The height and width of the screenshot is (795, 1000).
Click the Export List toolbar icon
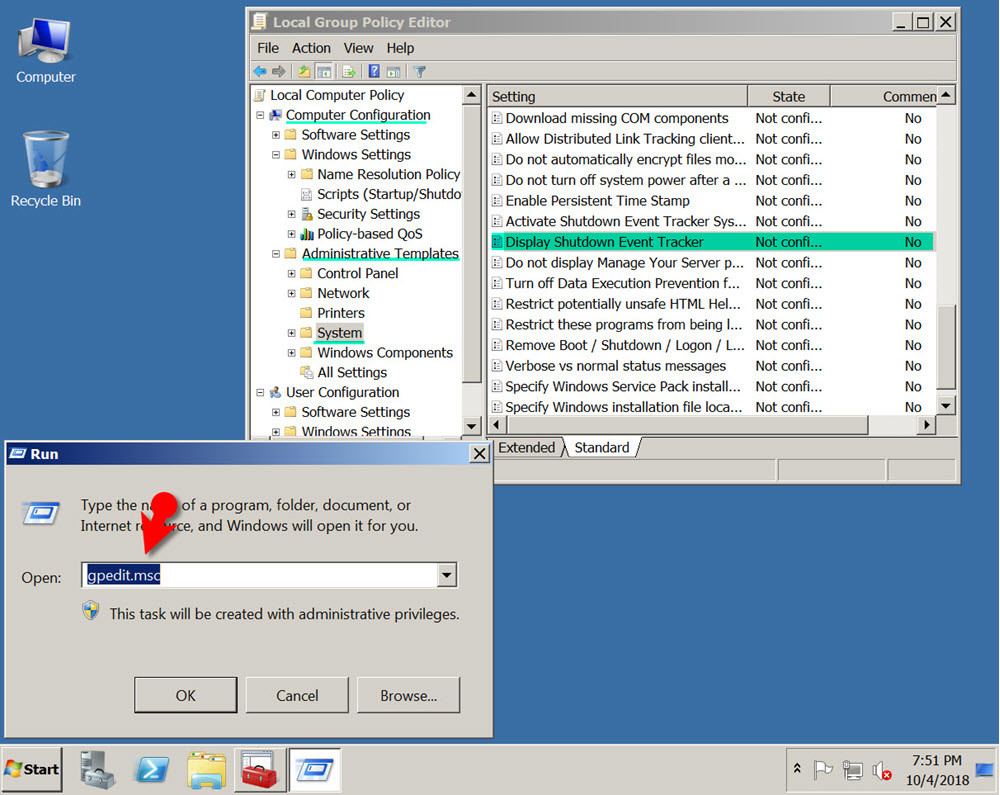(x=349, y=71)
